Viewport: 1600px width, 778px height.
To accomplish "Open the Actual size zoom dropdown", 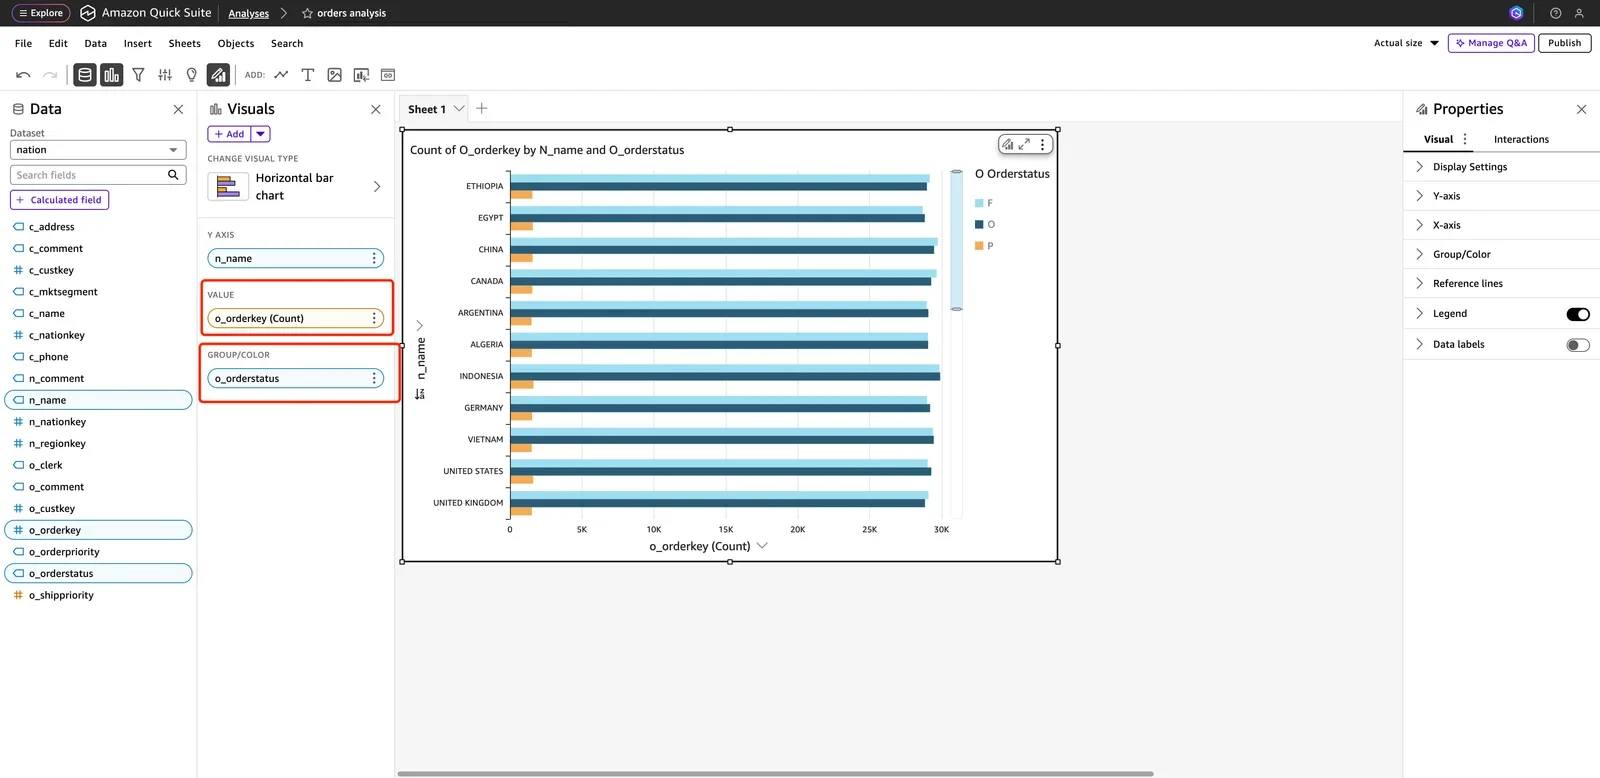I will pos(1406,43).
